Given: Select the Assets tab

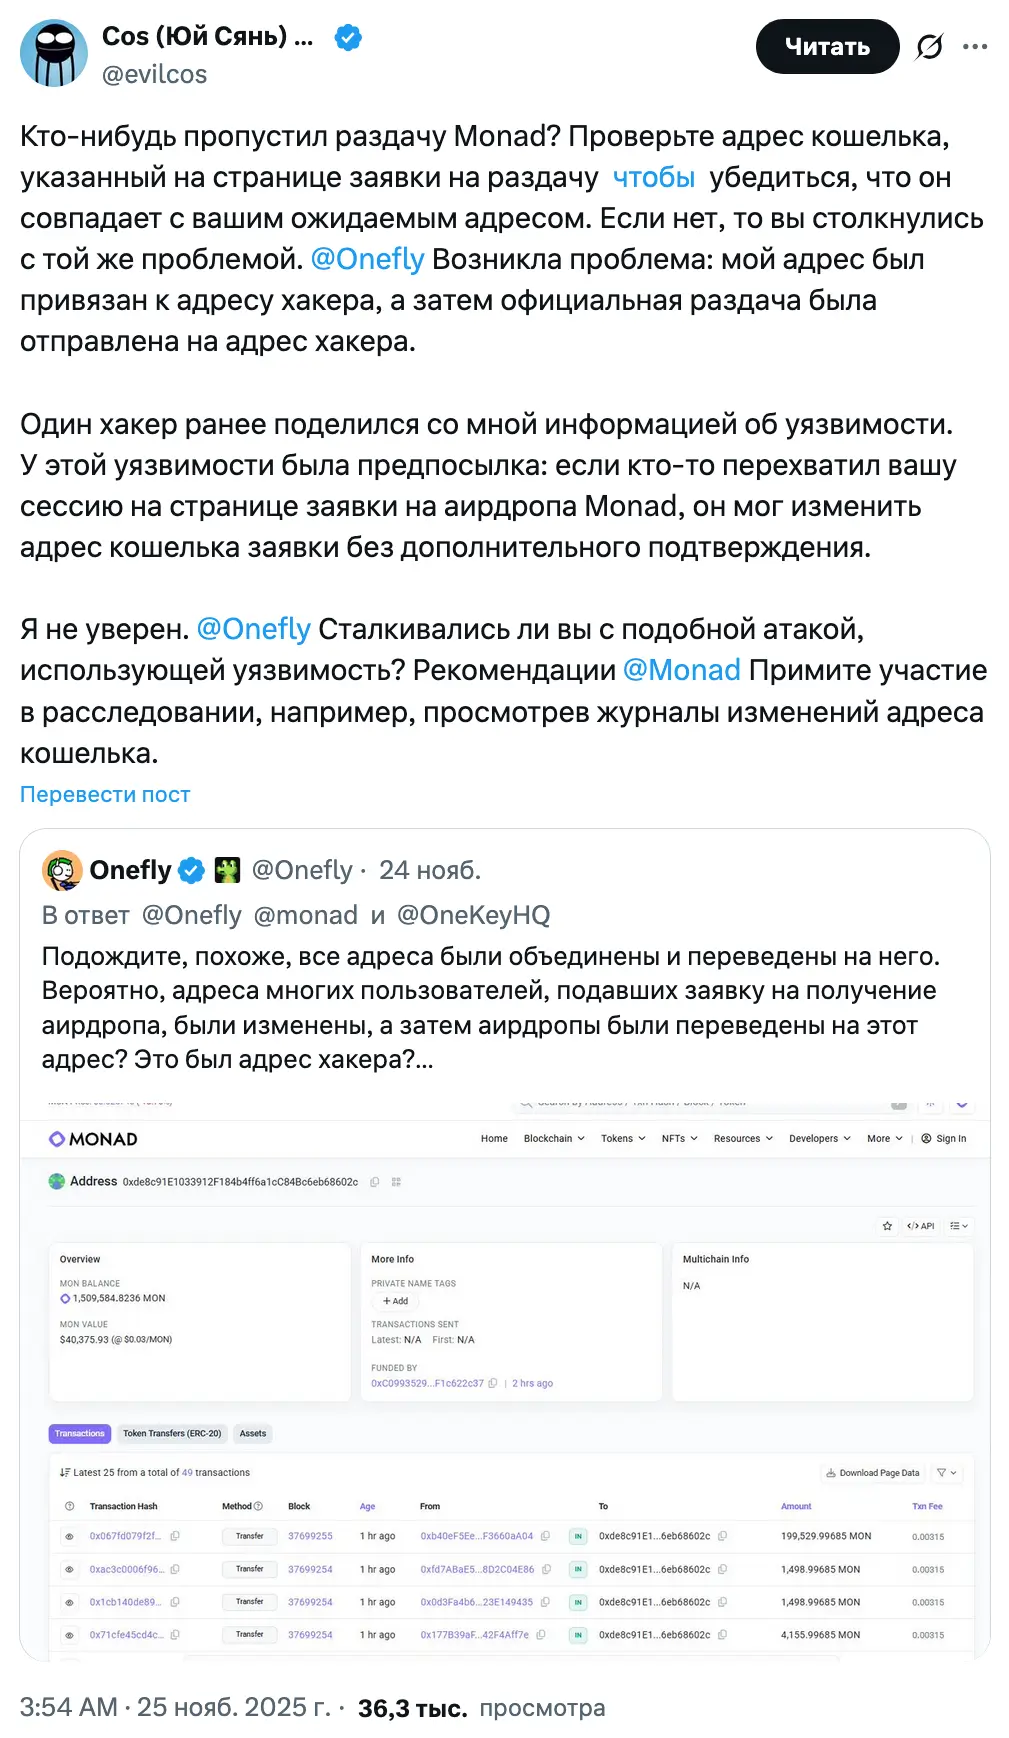Looking at the screenshot, I should (253, 1434).
